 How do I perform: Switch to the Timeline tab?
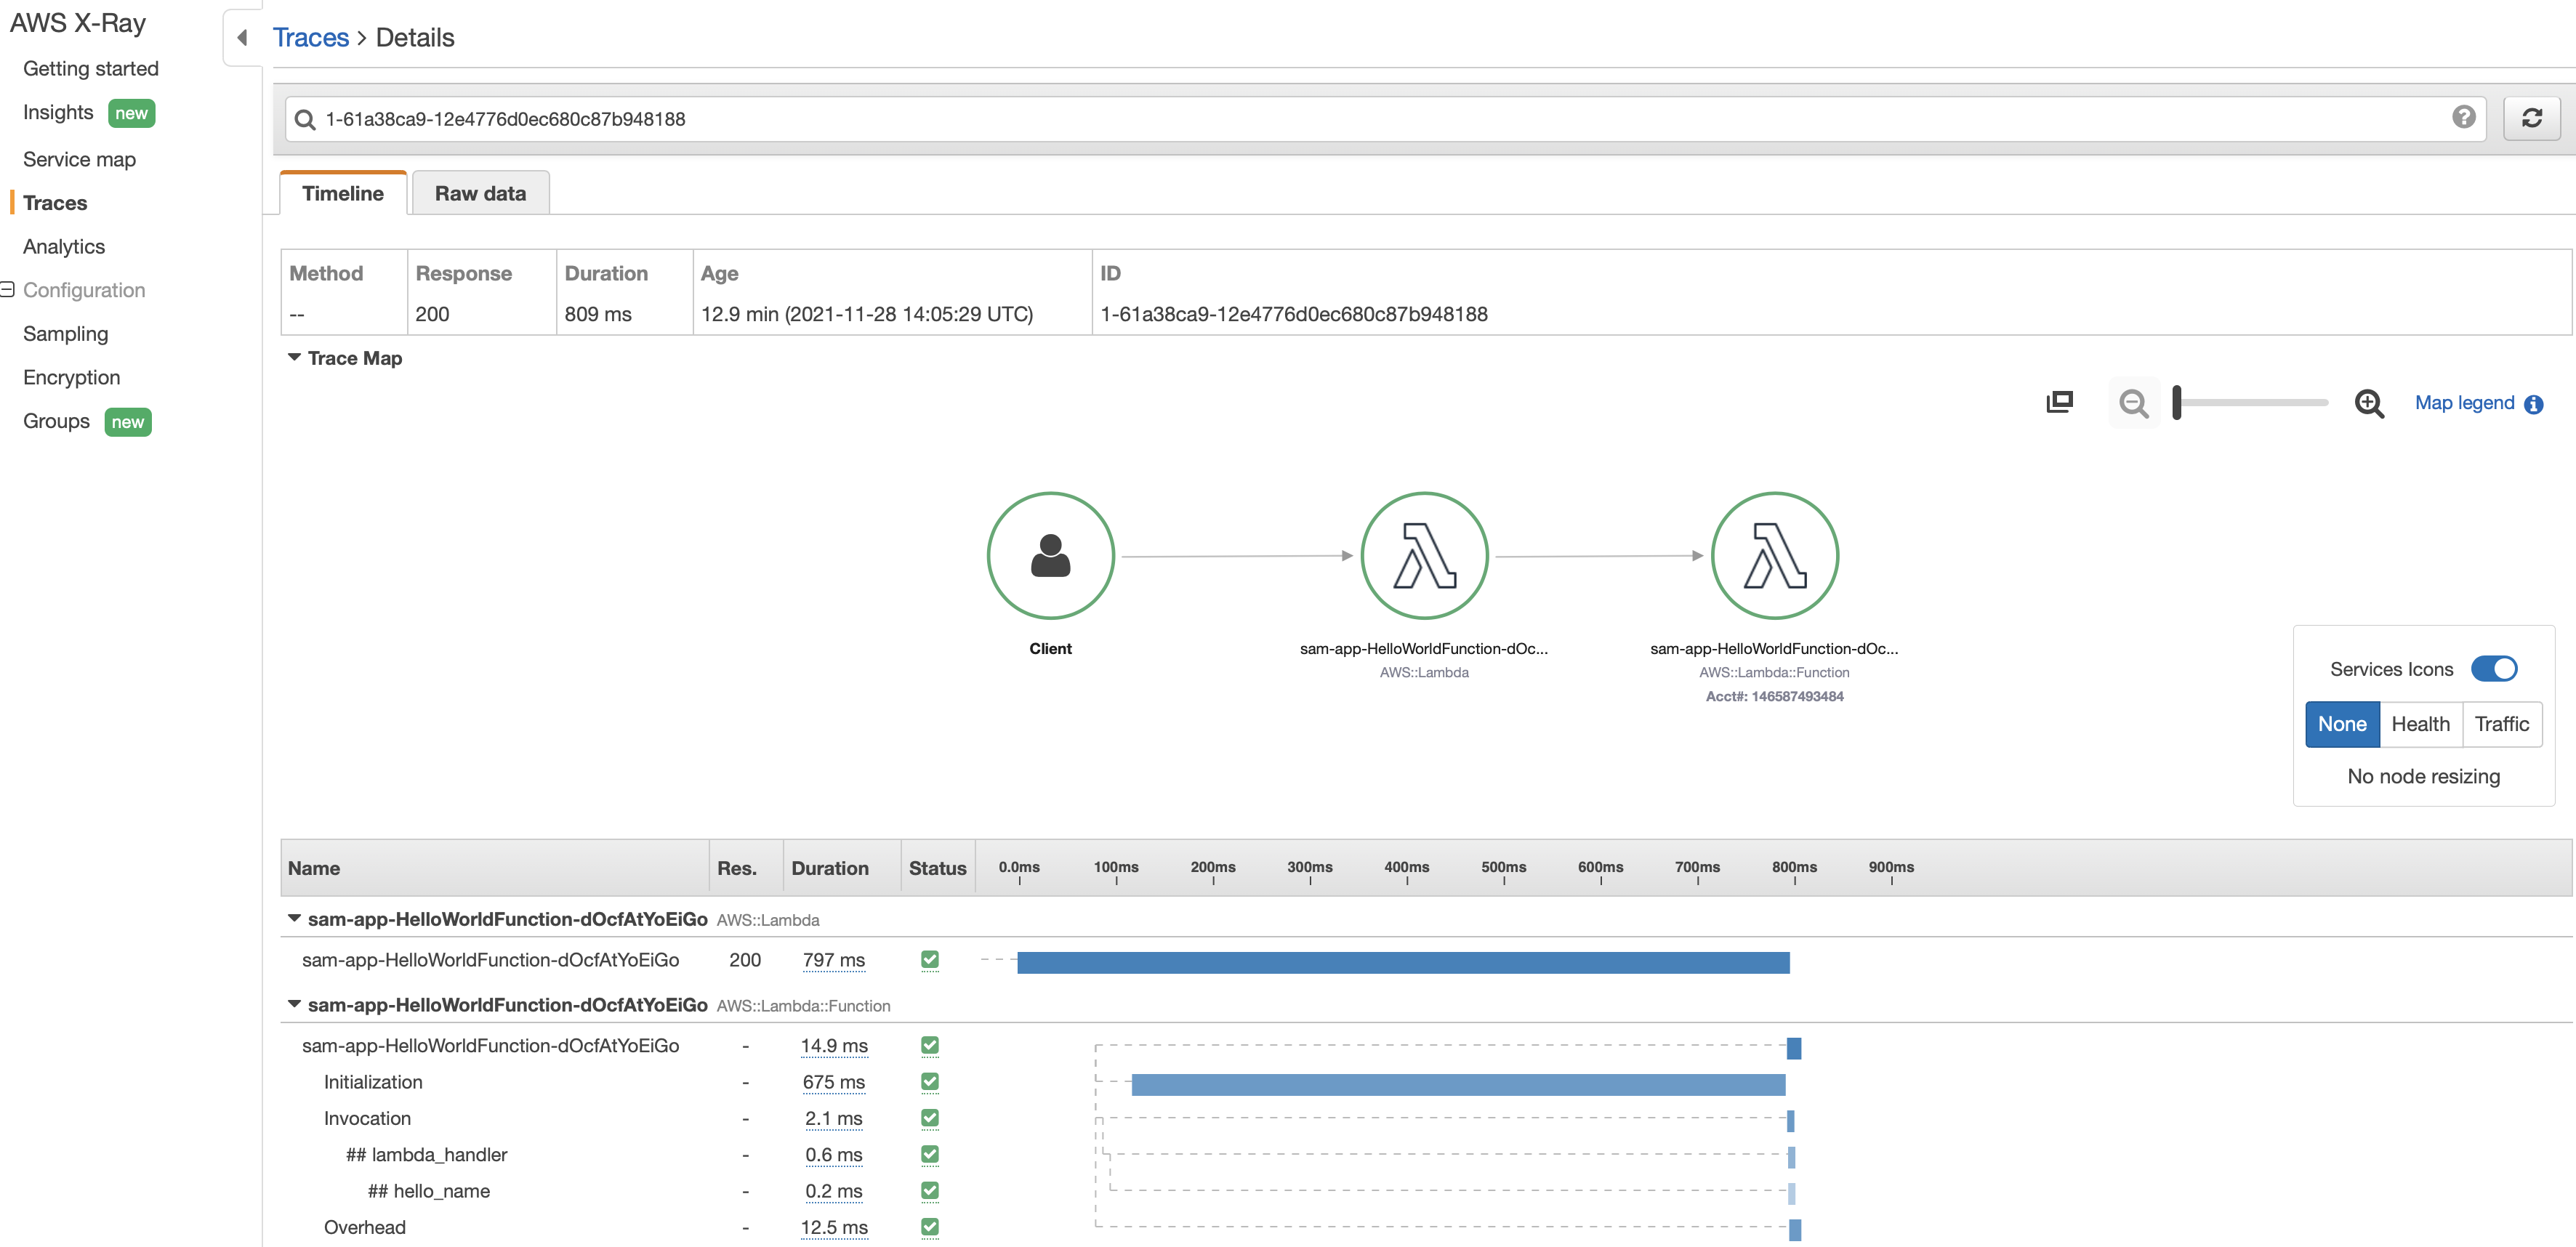click(x=342, y=194)
